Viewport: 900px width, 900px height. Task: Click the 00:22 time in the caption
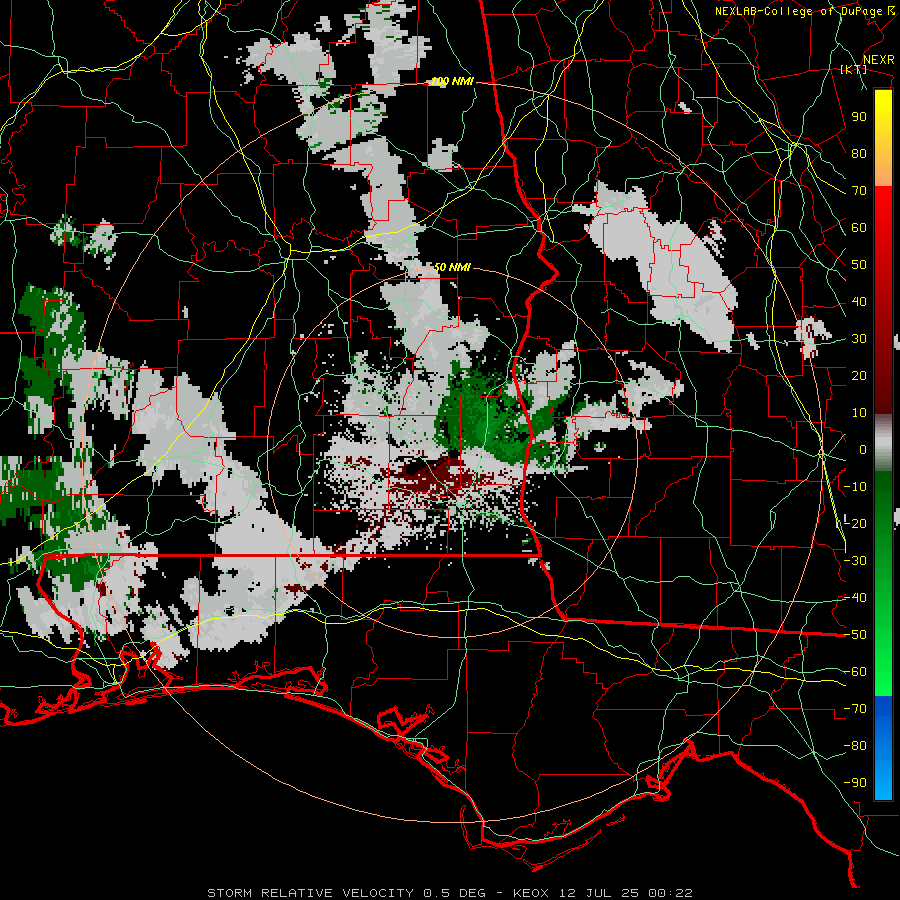[x=671, y=893]
